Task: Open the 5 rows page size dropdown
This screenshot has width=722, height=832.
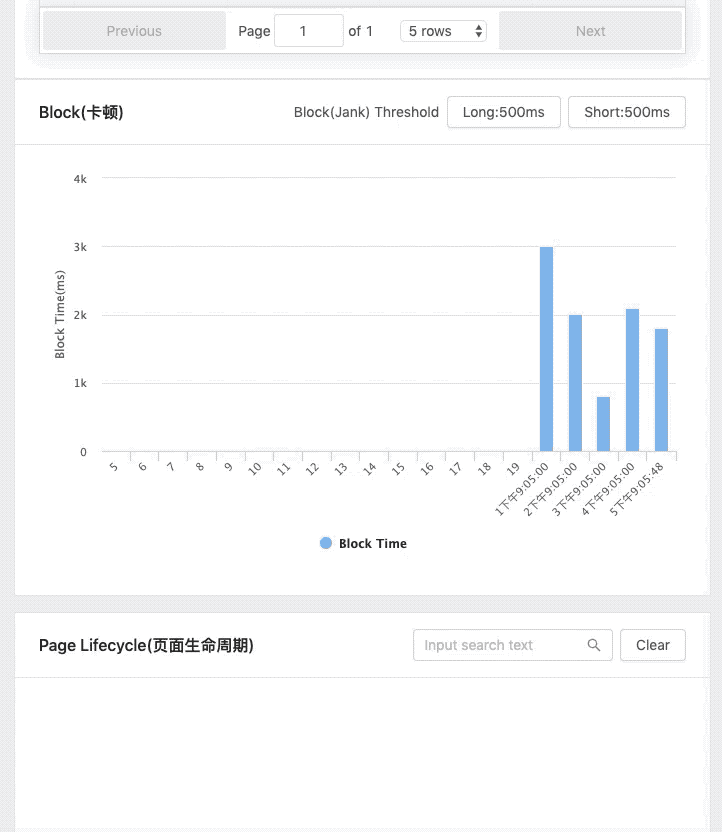Action: pyautogui.click(x=444, y=31)
